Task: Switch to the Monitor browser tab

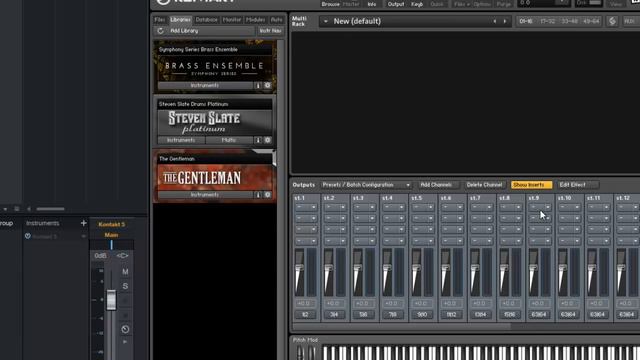Action: 231,20
